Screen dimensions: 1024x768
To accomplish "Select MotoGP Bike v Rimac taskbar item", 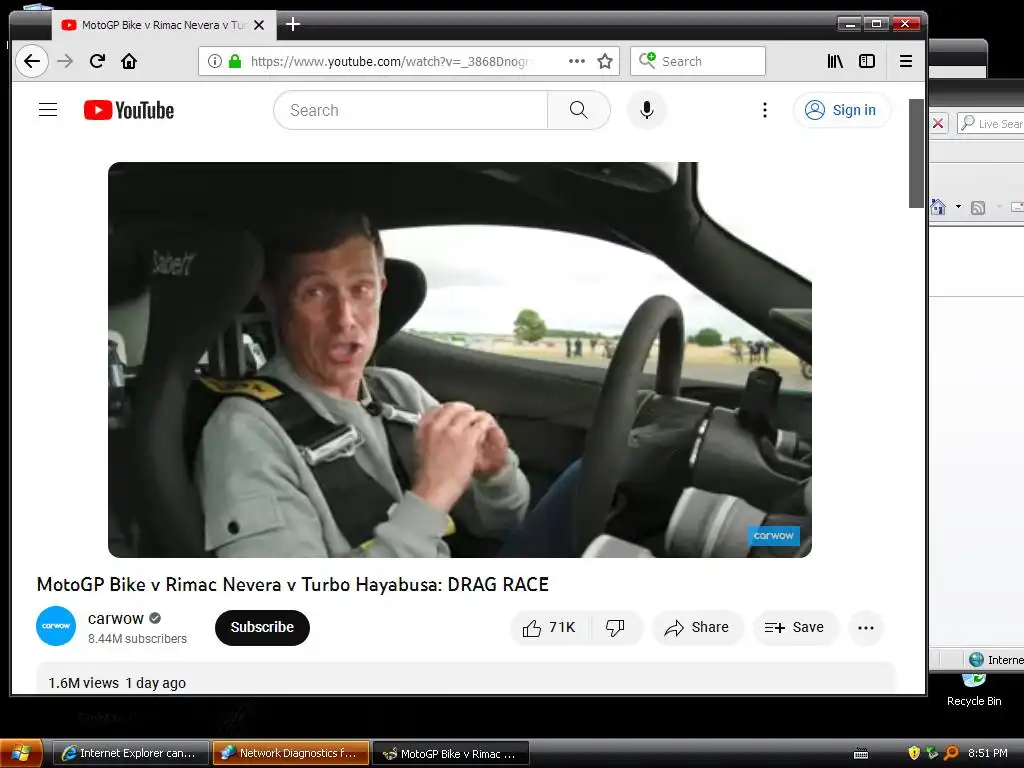I will [x=451, y=753].
